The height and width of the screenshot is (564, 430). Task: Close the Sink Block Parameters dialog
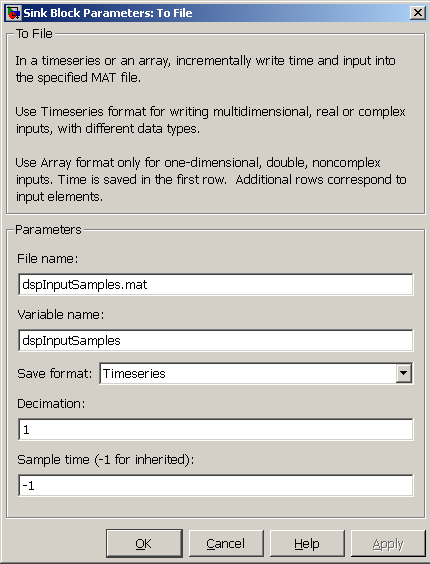pos(417,13)
